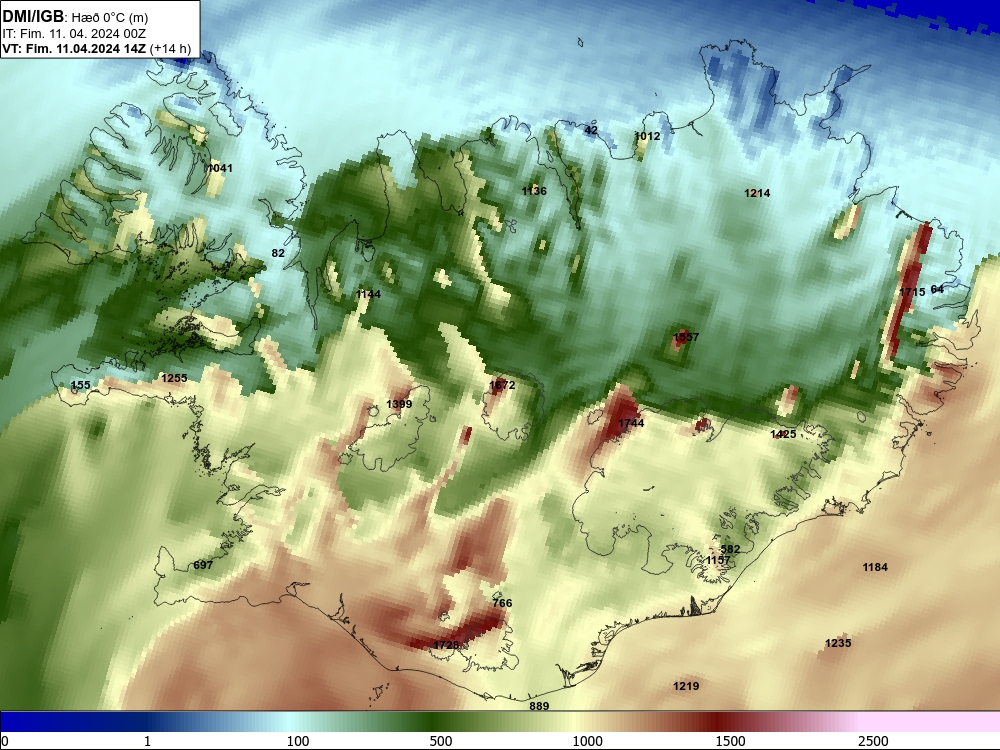Click the DMI/IGB title text
Viewport: 1000px width, 750px height.
pyautogui.click(x=33, y=17)
